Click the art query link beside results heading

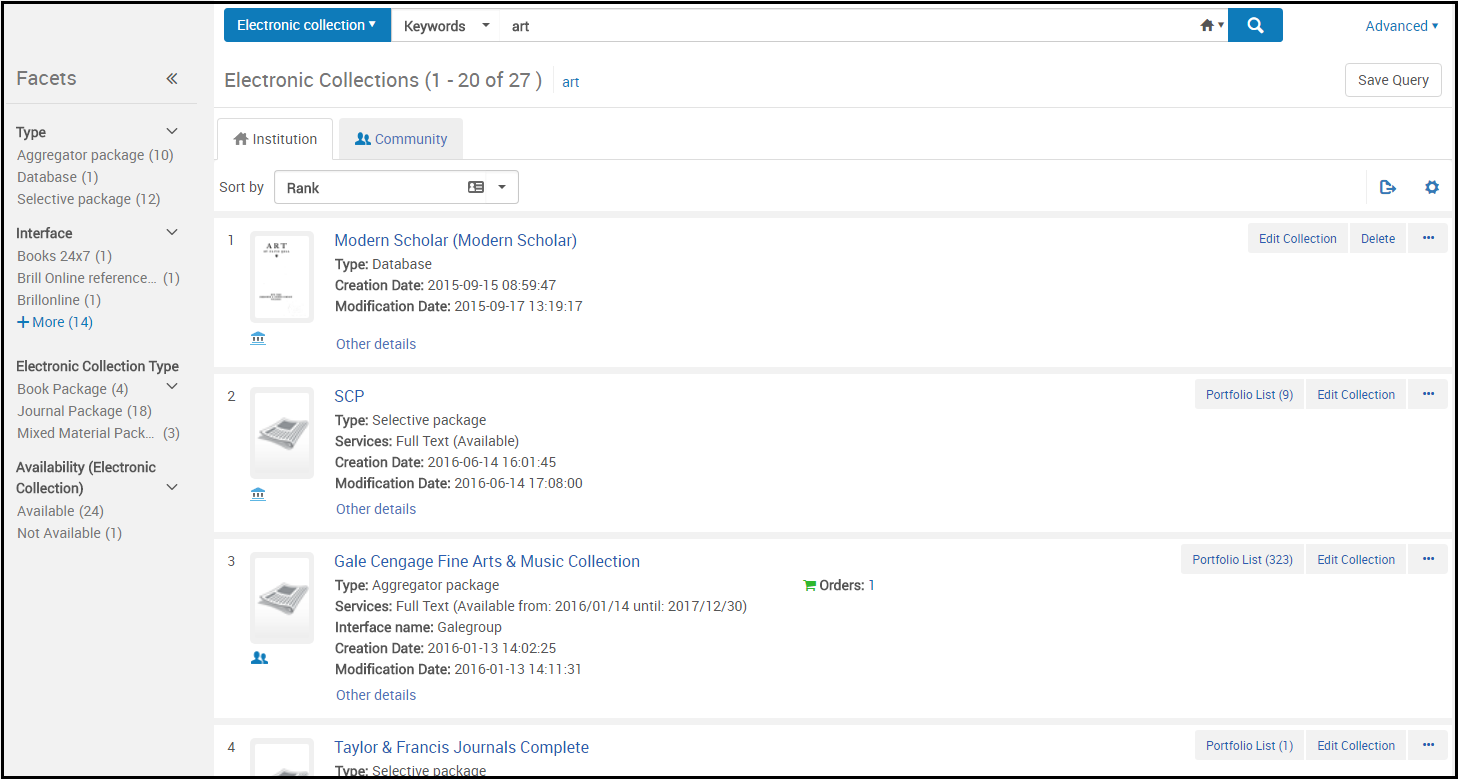point(571,82)
